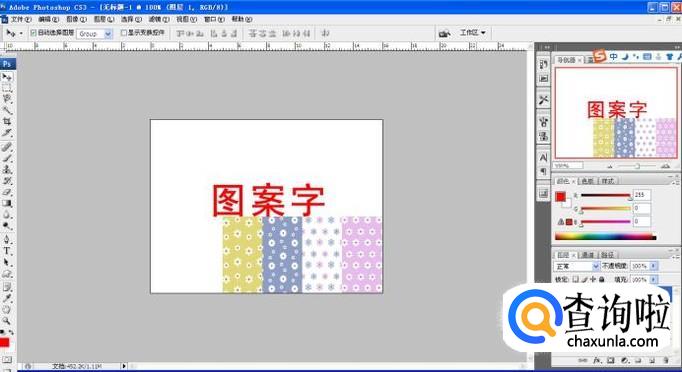Open the layer opacity slider arrow
Image resolution: width=682 pixels, height=372 pixels.
point(653,266)
